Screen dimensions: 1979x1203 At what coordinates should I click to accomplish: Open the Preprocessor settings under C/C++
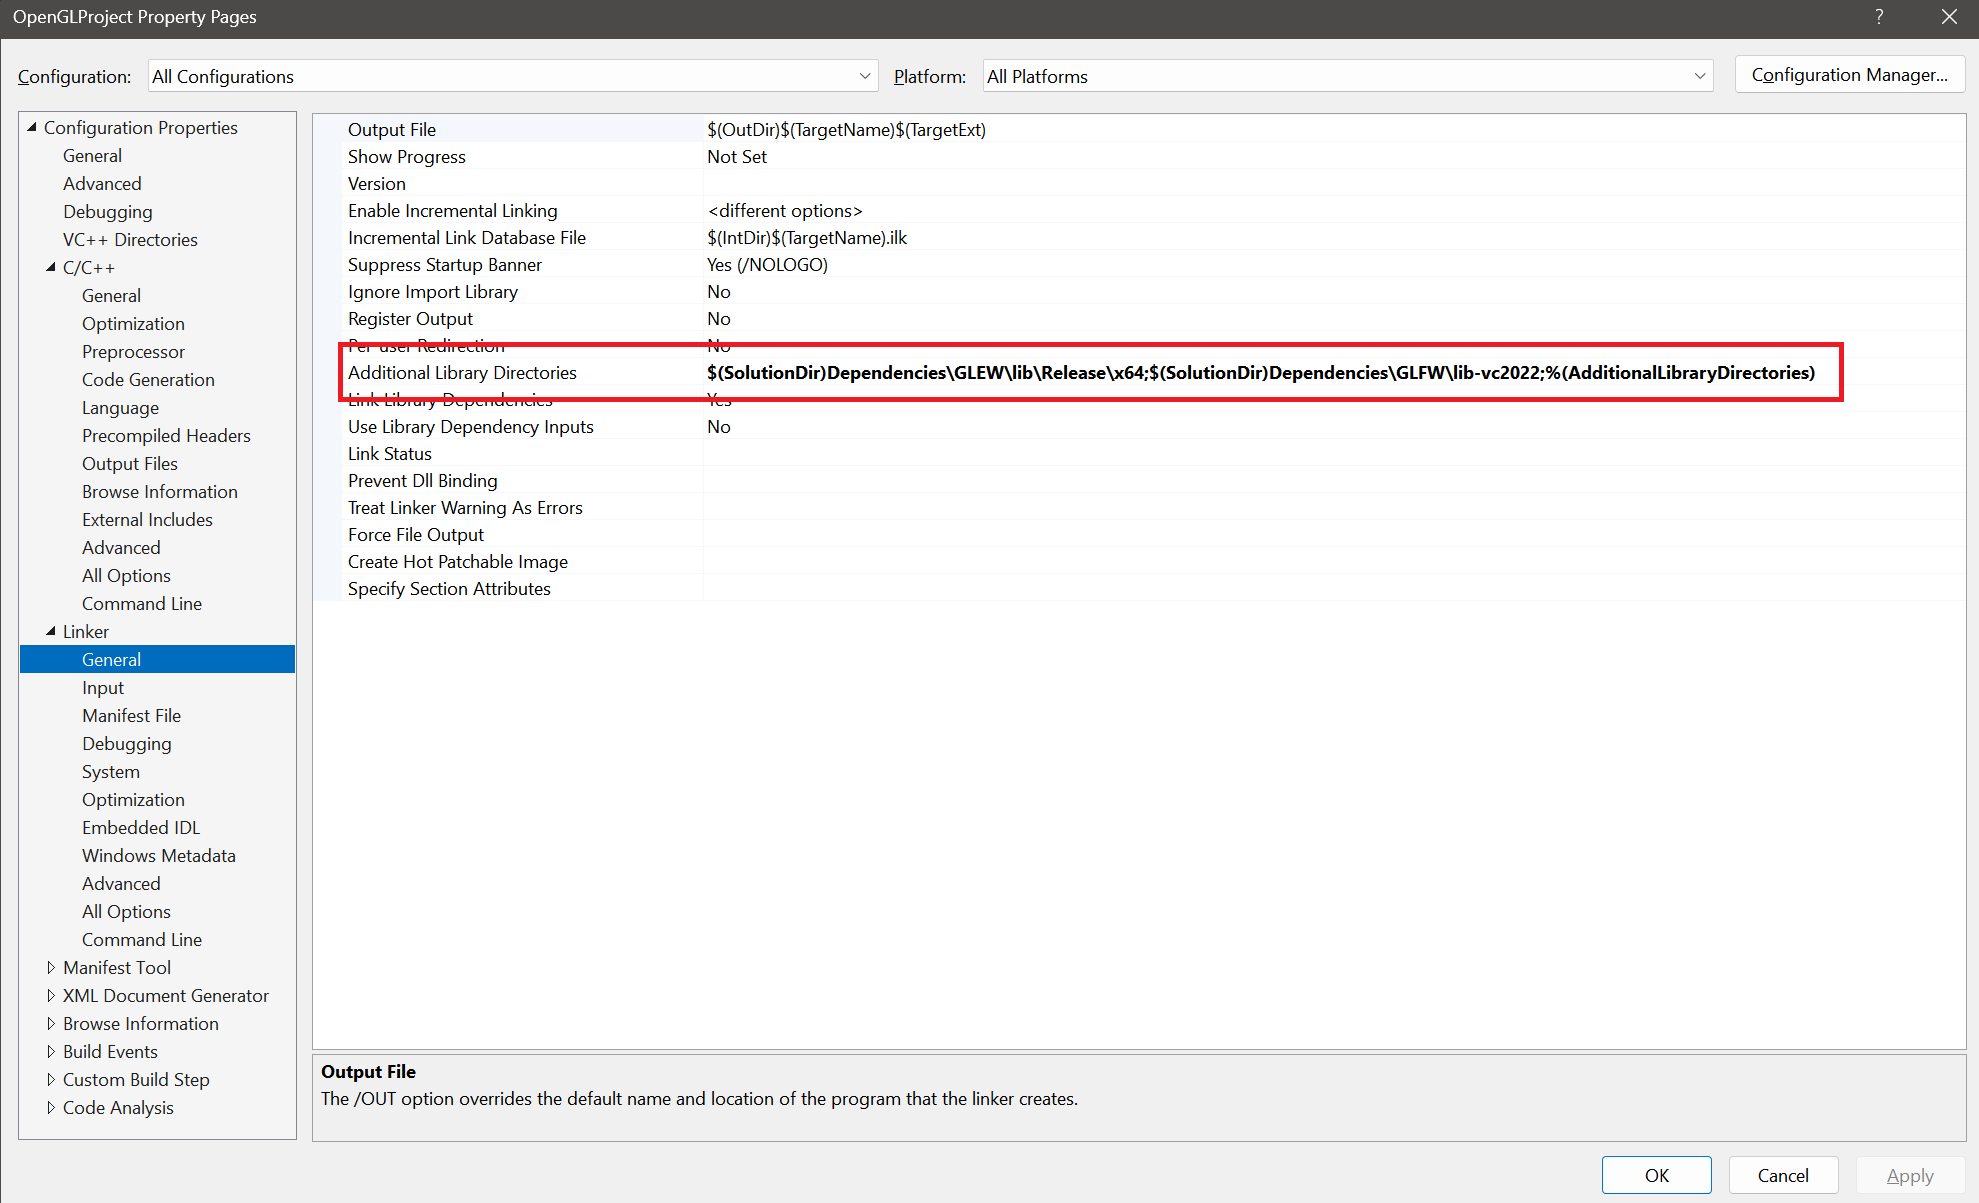pyautogui.click(x=133, y=351)
